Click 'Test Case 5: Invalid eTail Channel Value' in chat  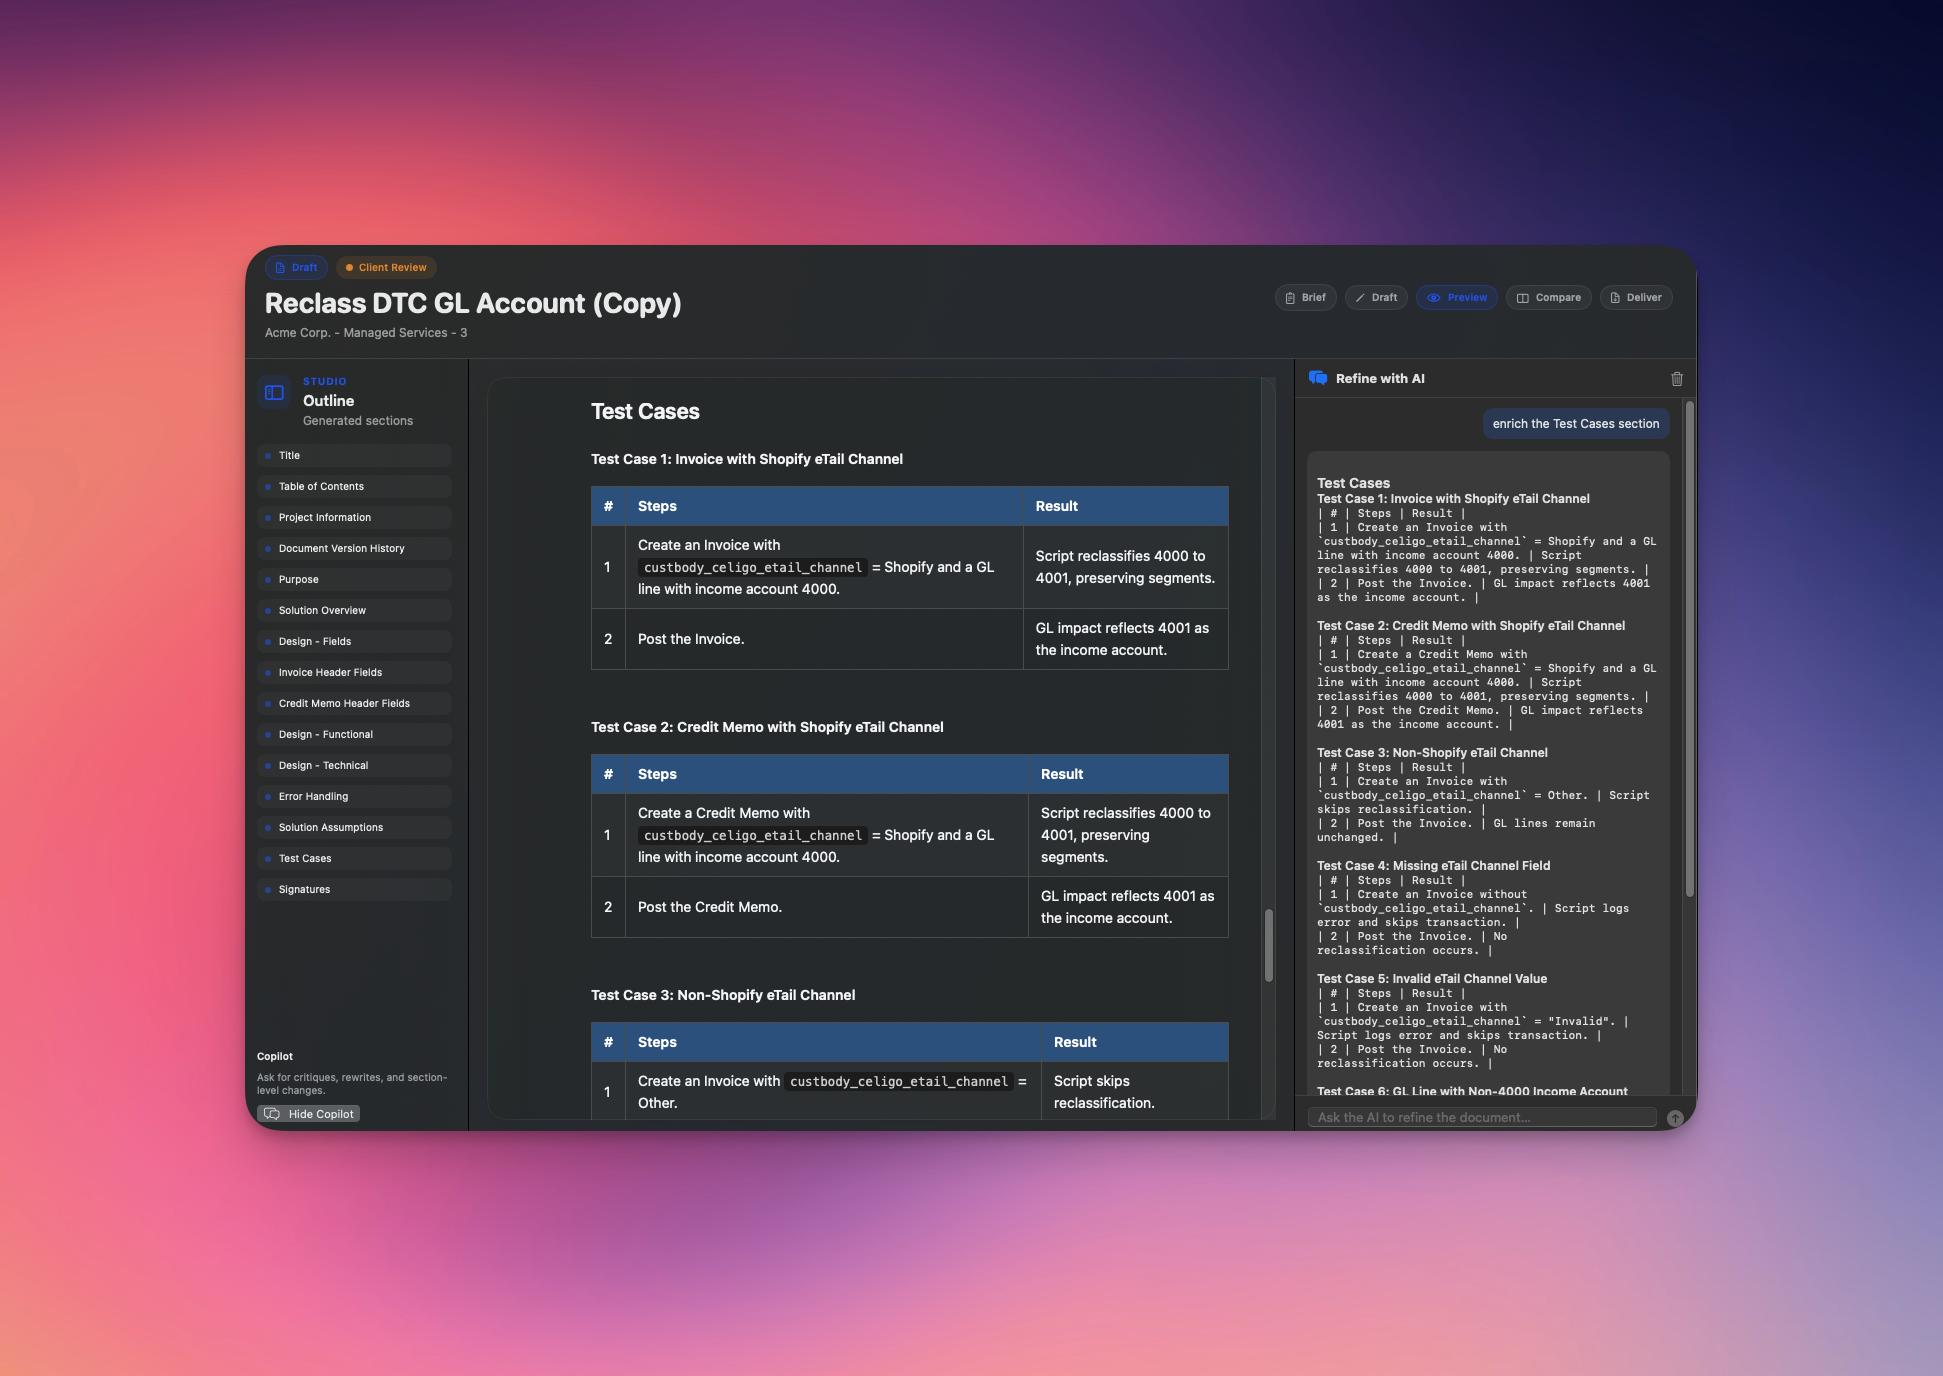[x=1432, y=979]
